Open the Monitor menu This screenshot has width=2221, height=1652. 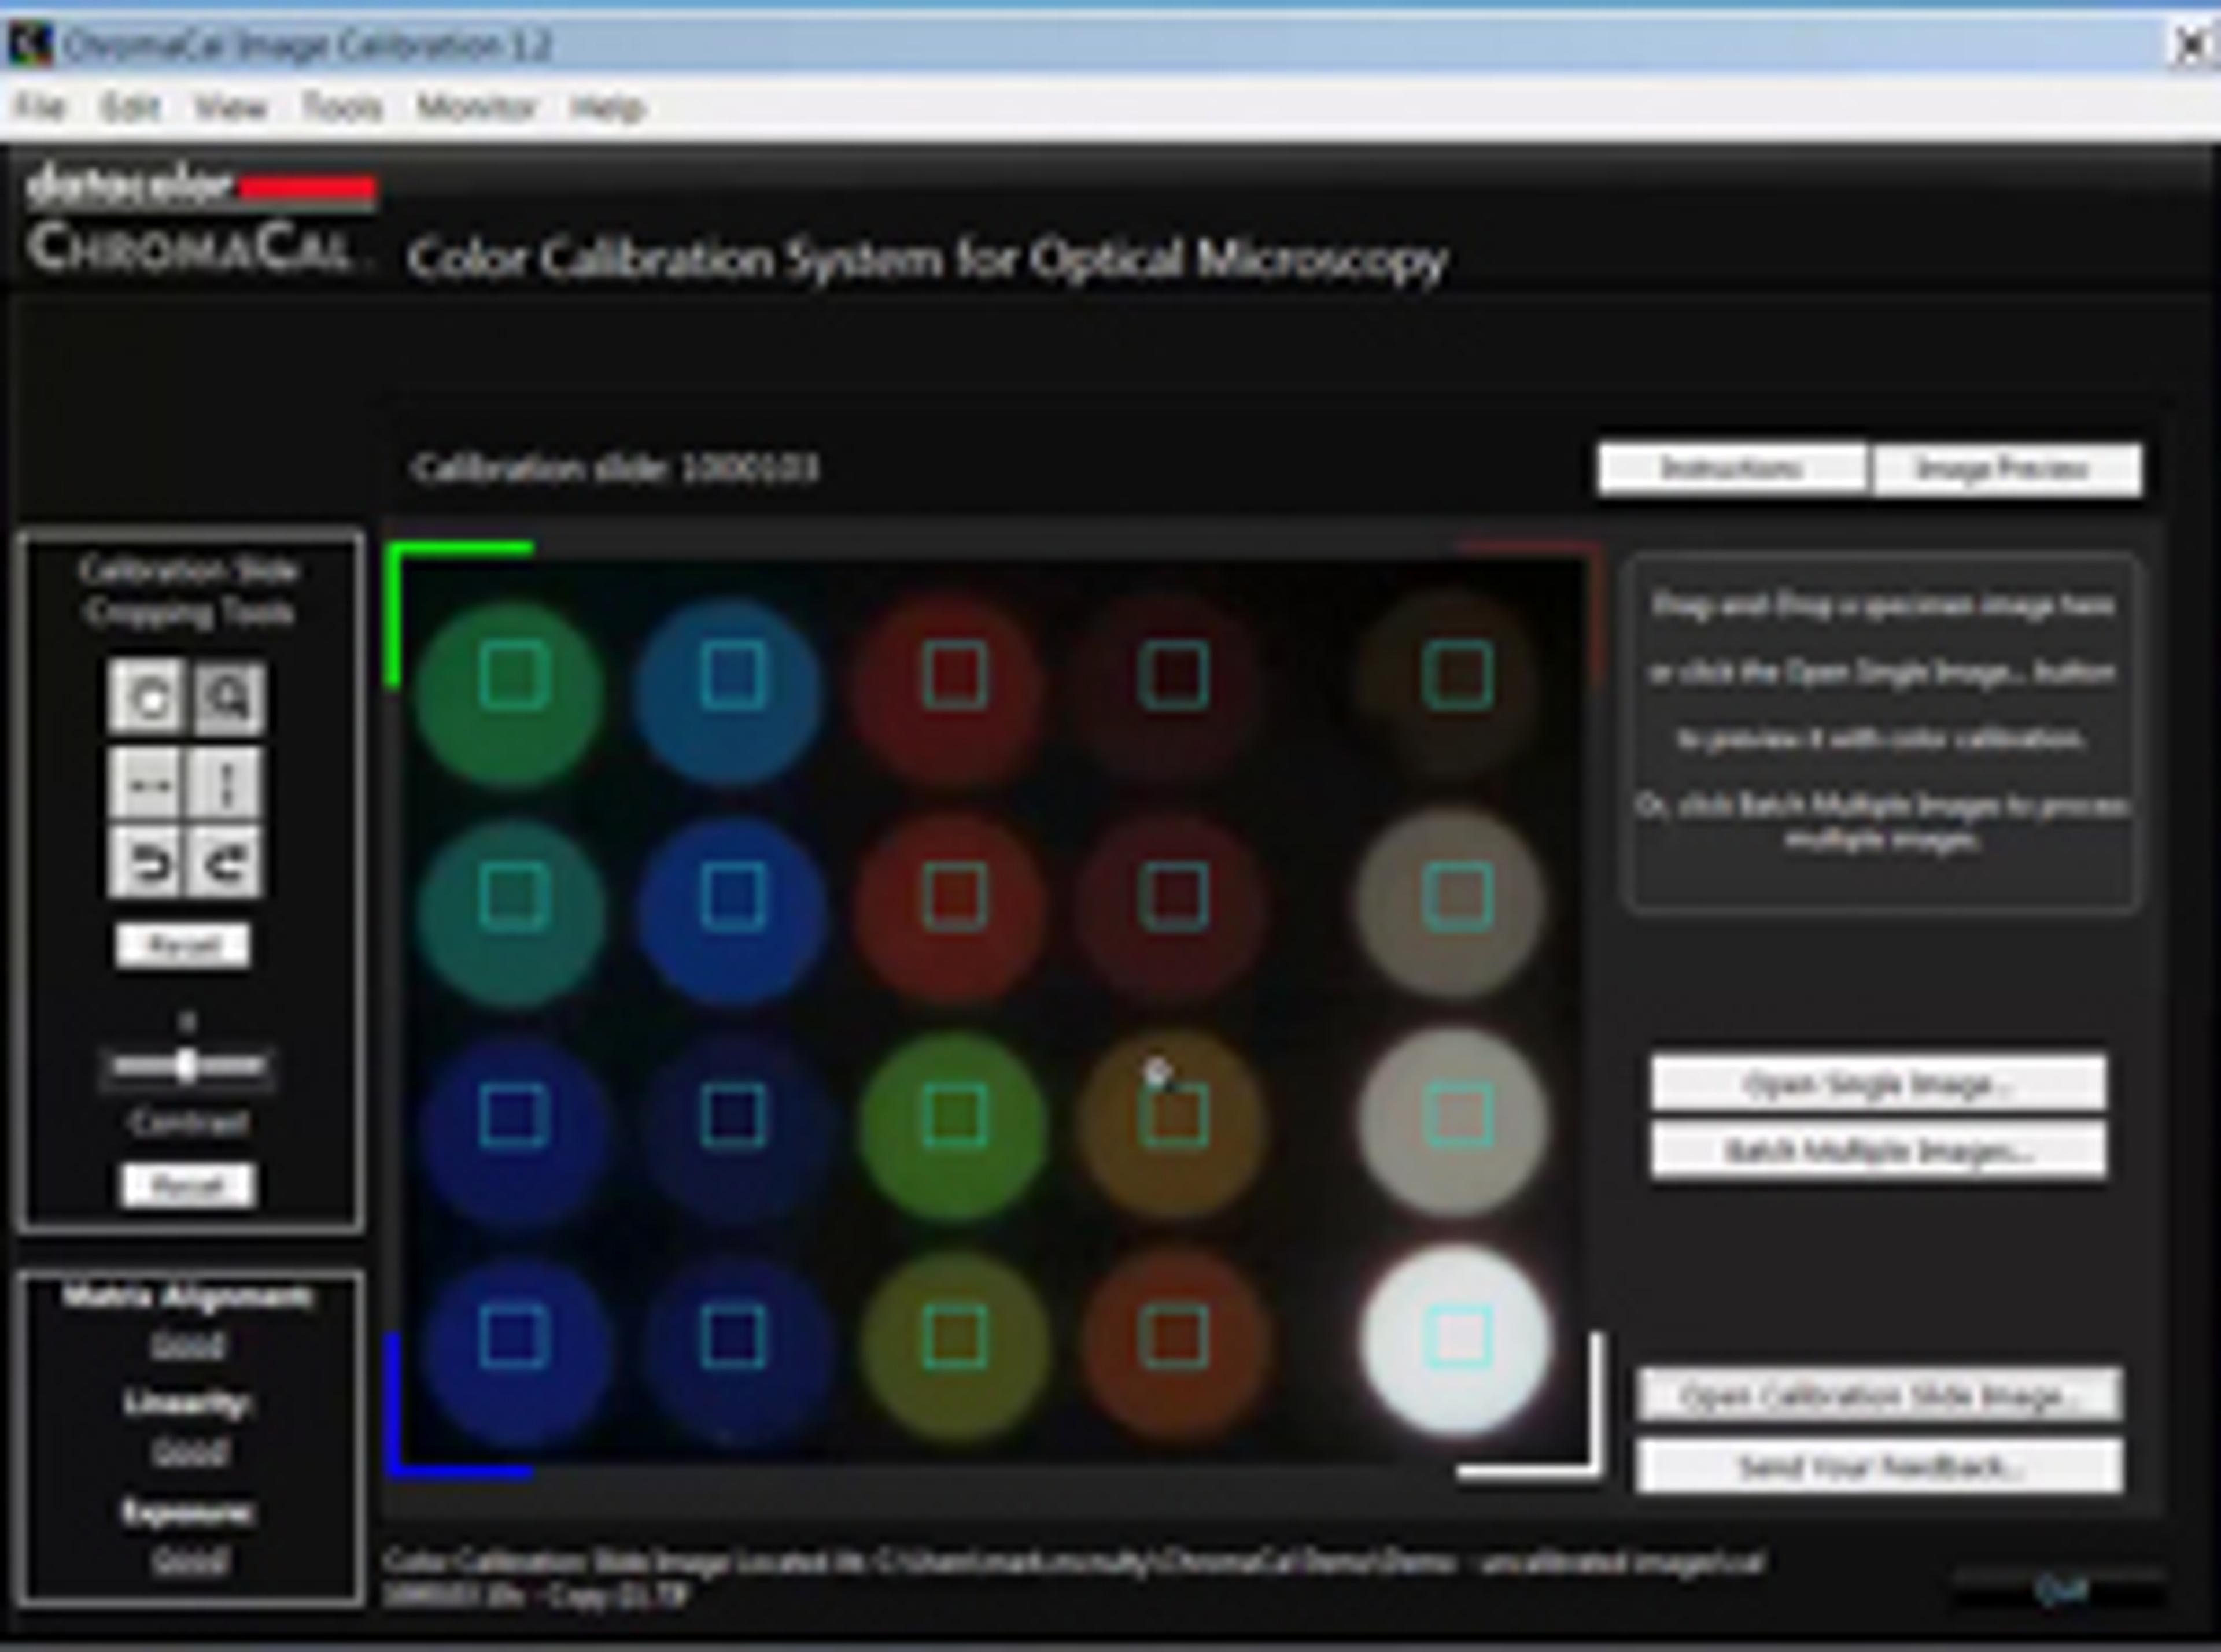pyautogui.click(x=476, y=106)
